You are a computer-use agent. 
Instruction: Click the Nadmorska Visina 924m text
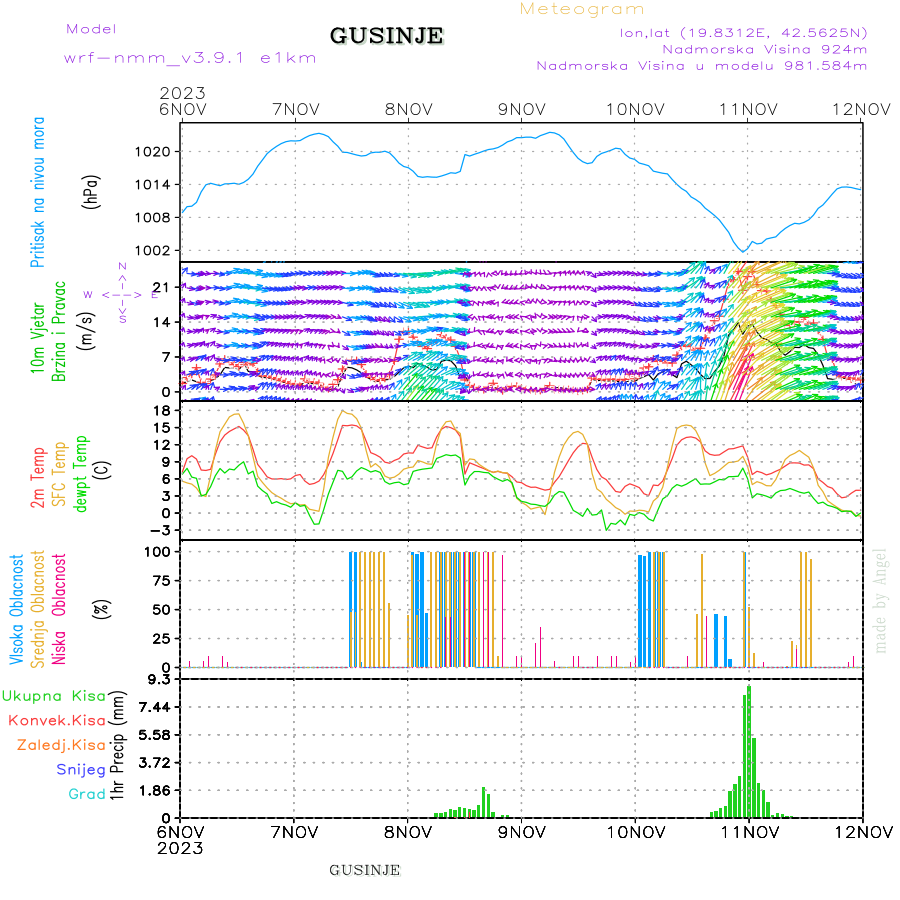click(x=765, y=49)
